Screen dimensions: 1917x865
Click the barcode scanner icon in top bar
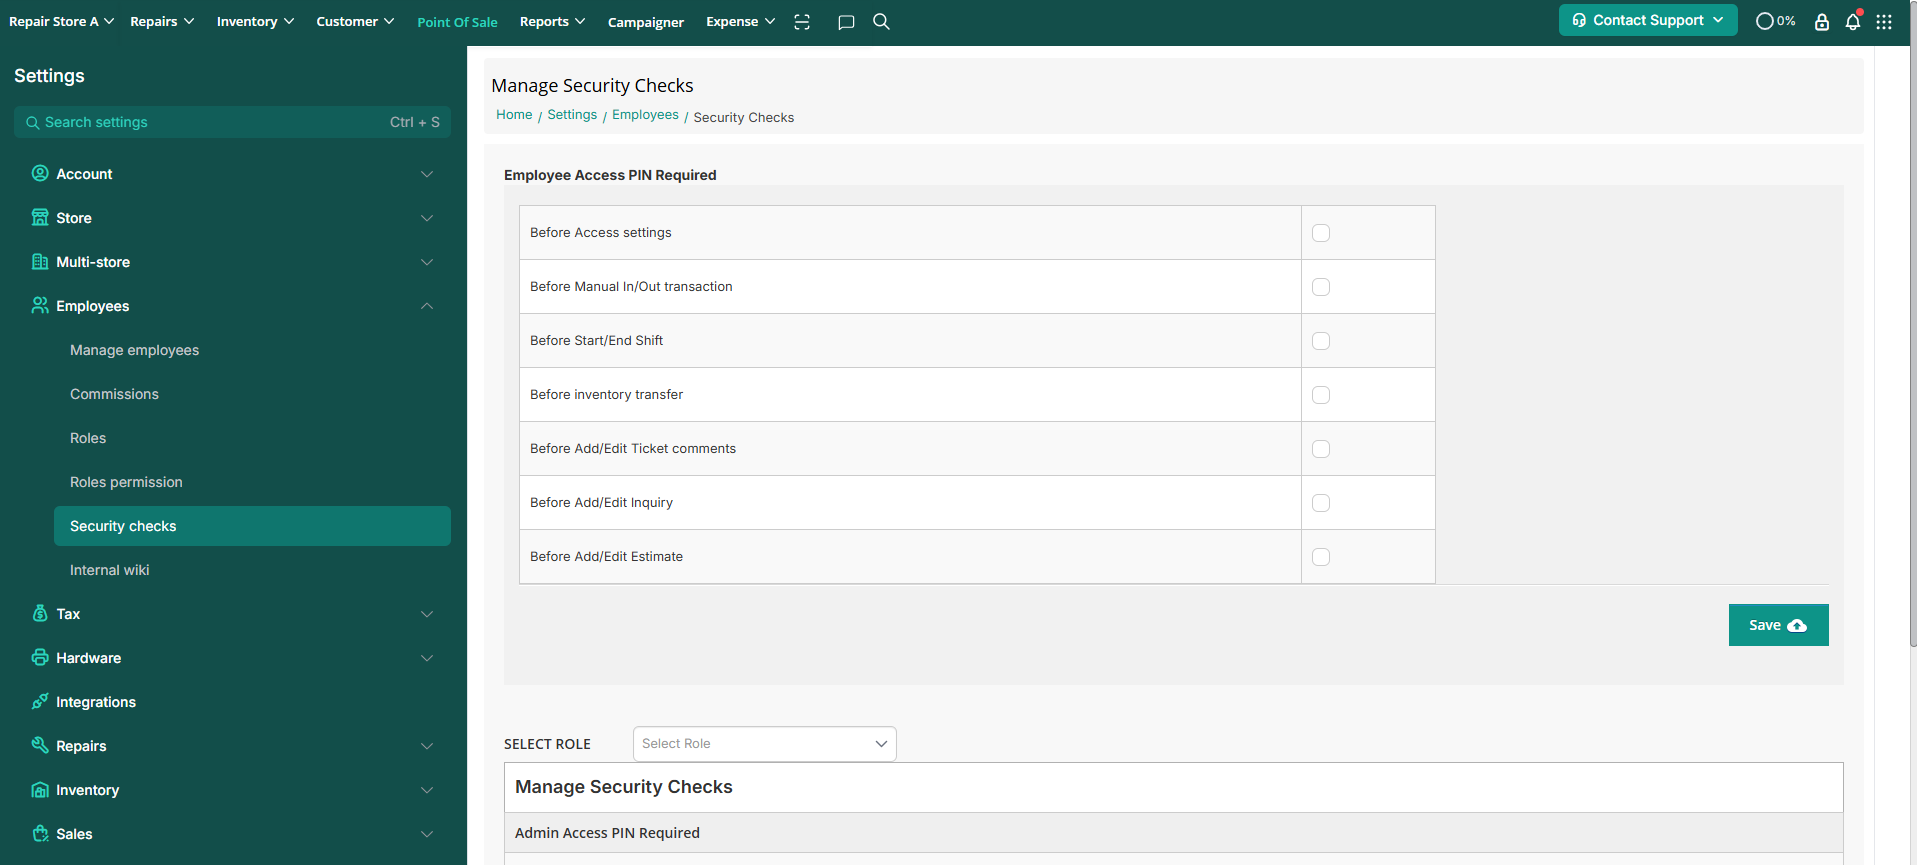[x=802, y=22]
